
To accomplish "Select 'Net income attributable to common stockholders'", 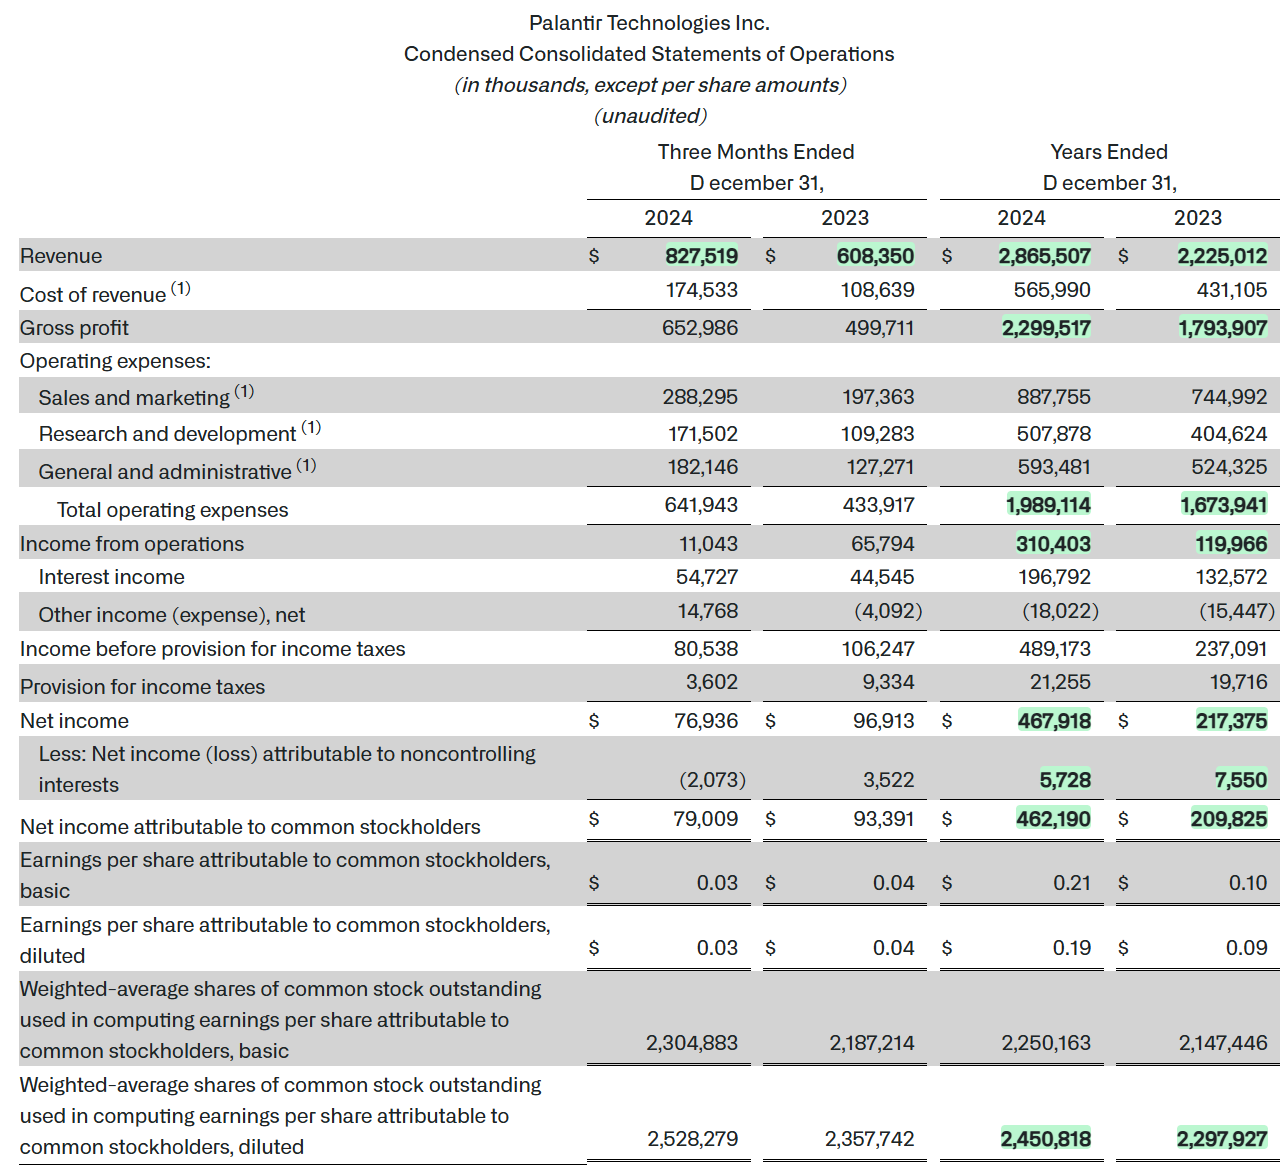I will [x=250, y=827].
